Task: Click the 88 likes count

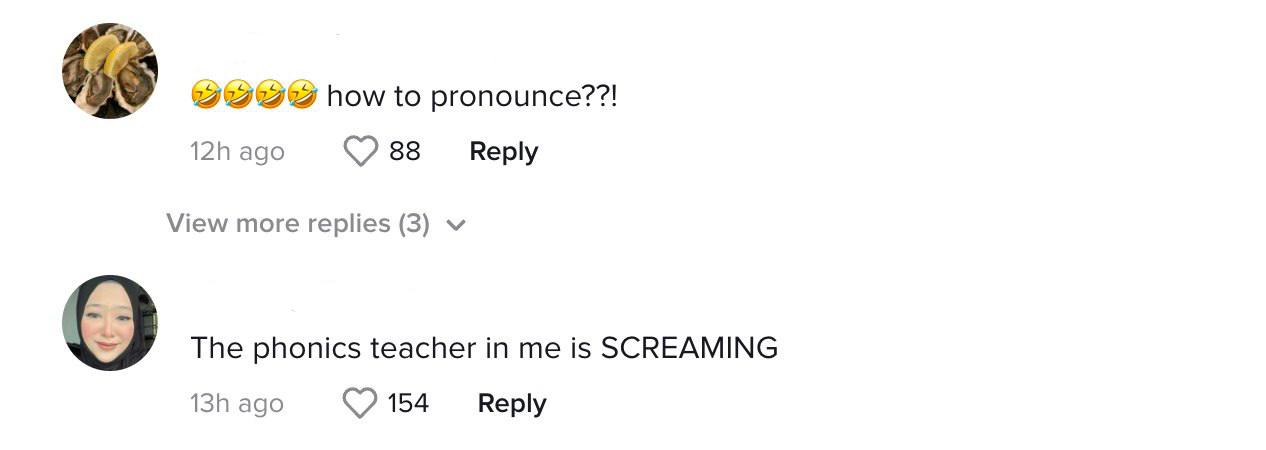Action: [x=405, y=152]
